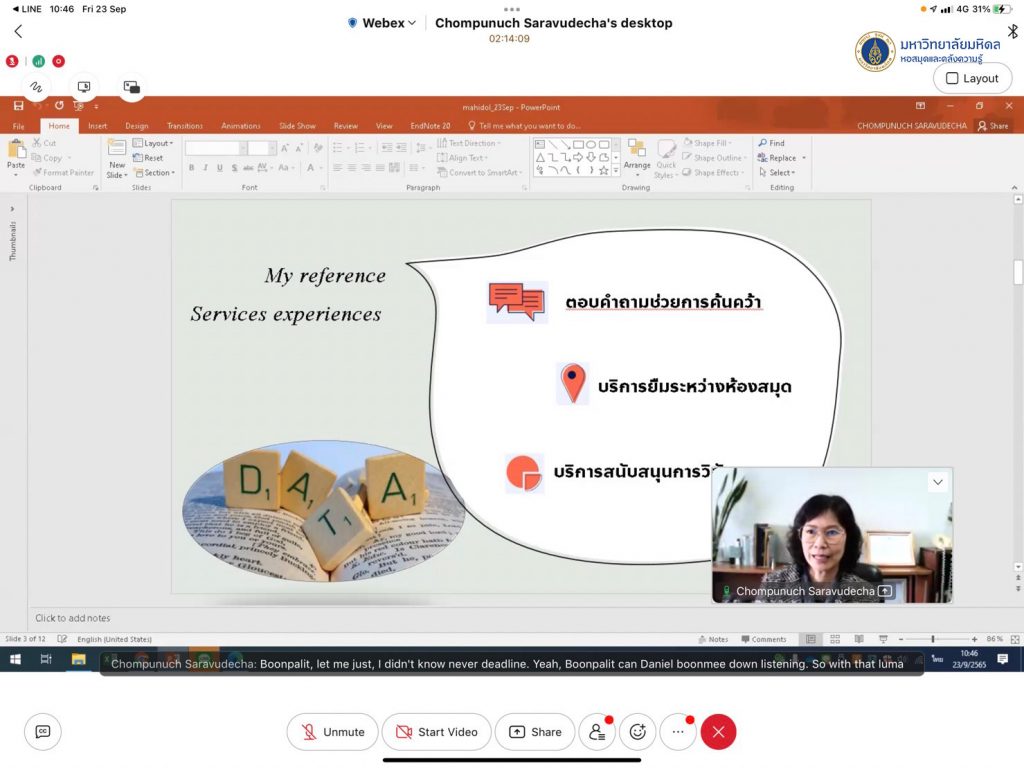Viewport: 1024px width, 768px height.
Task: Open the PowerPoint Layout dropdown
Action: click(157, 143)
